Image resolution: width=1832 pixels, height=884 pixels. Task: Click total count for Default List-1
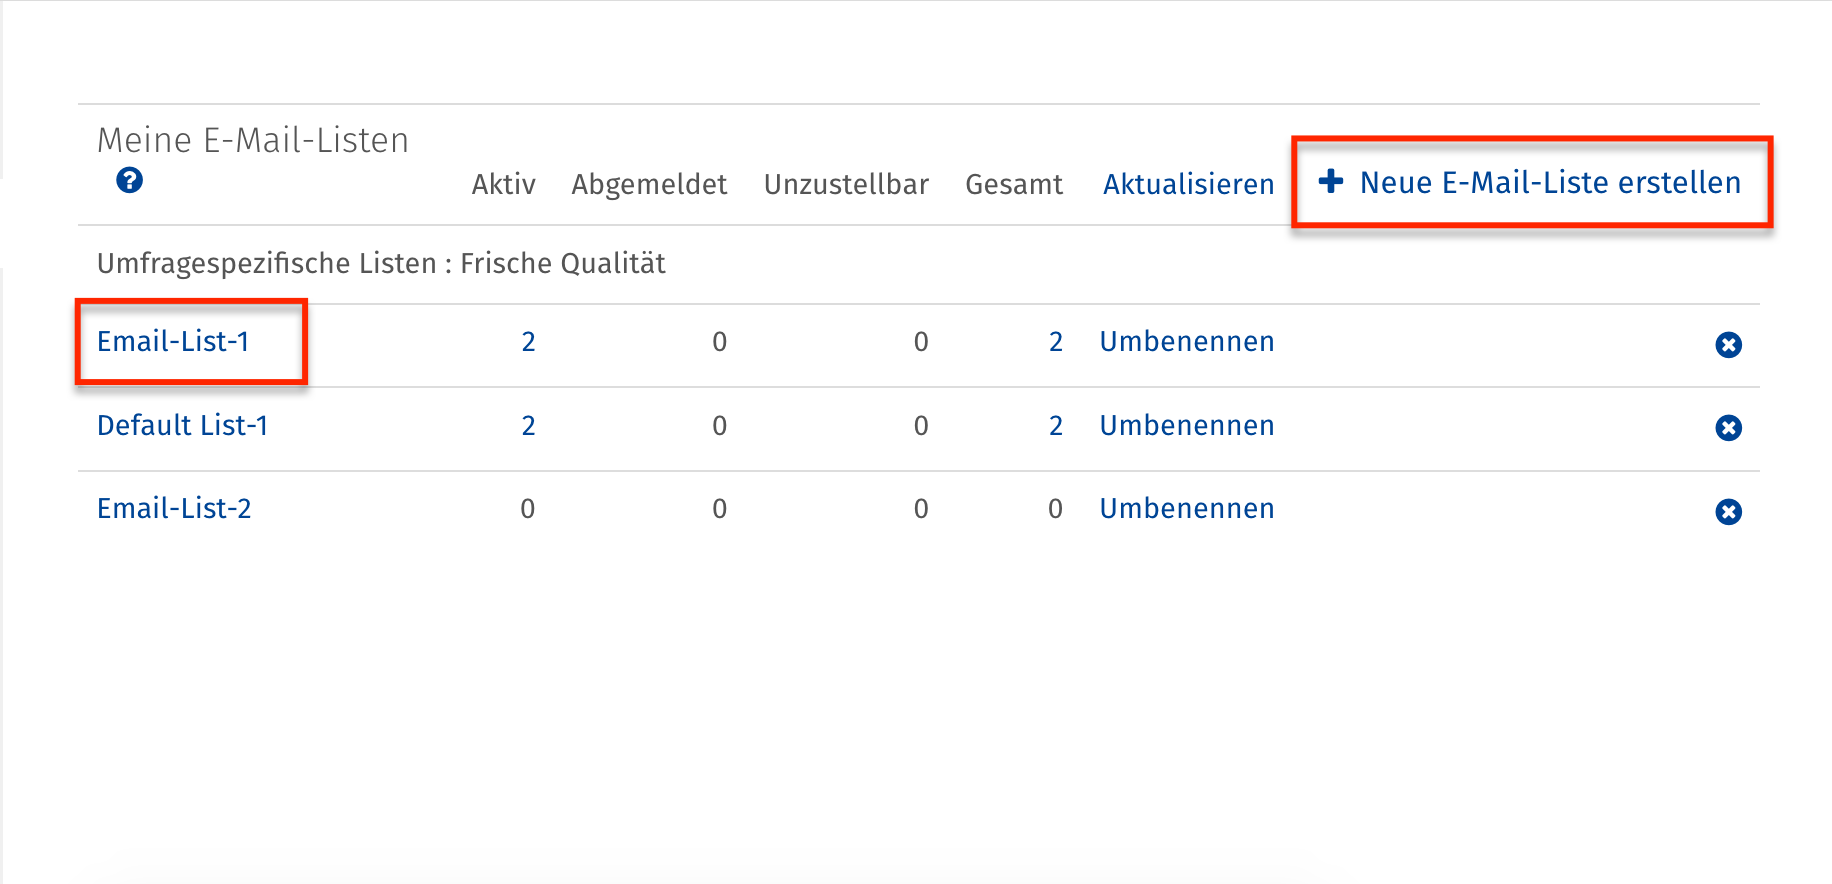point(1055,427)
